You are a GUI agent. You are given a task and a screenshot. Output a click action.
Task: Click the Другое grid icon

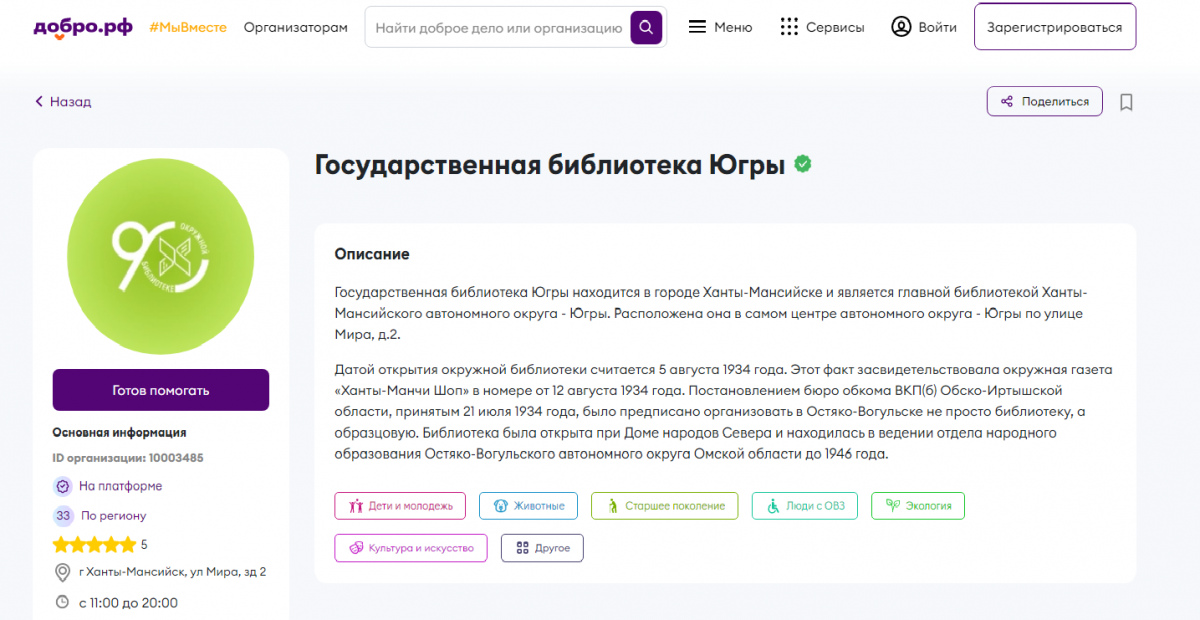pos(521,548)
